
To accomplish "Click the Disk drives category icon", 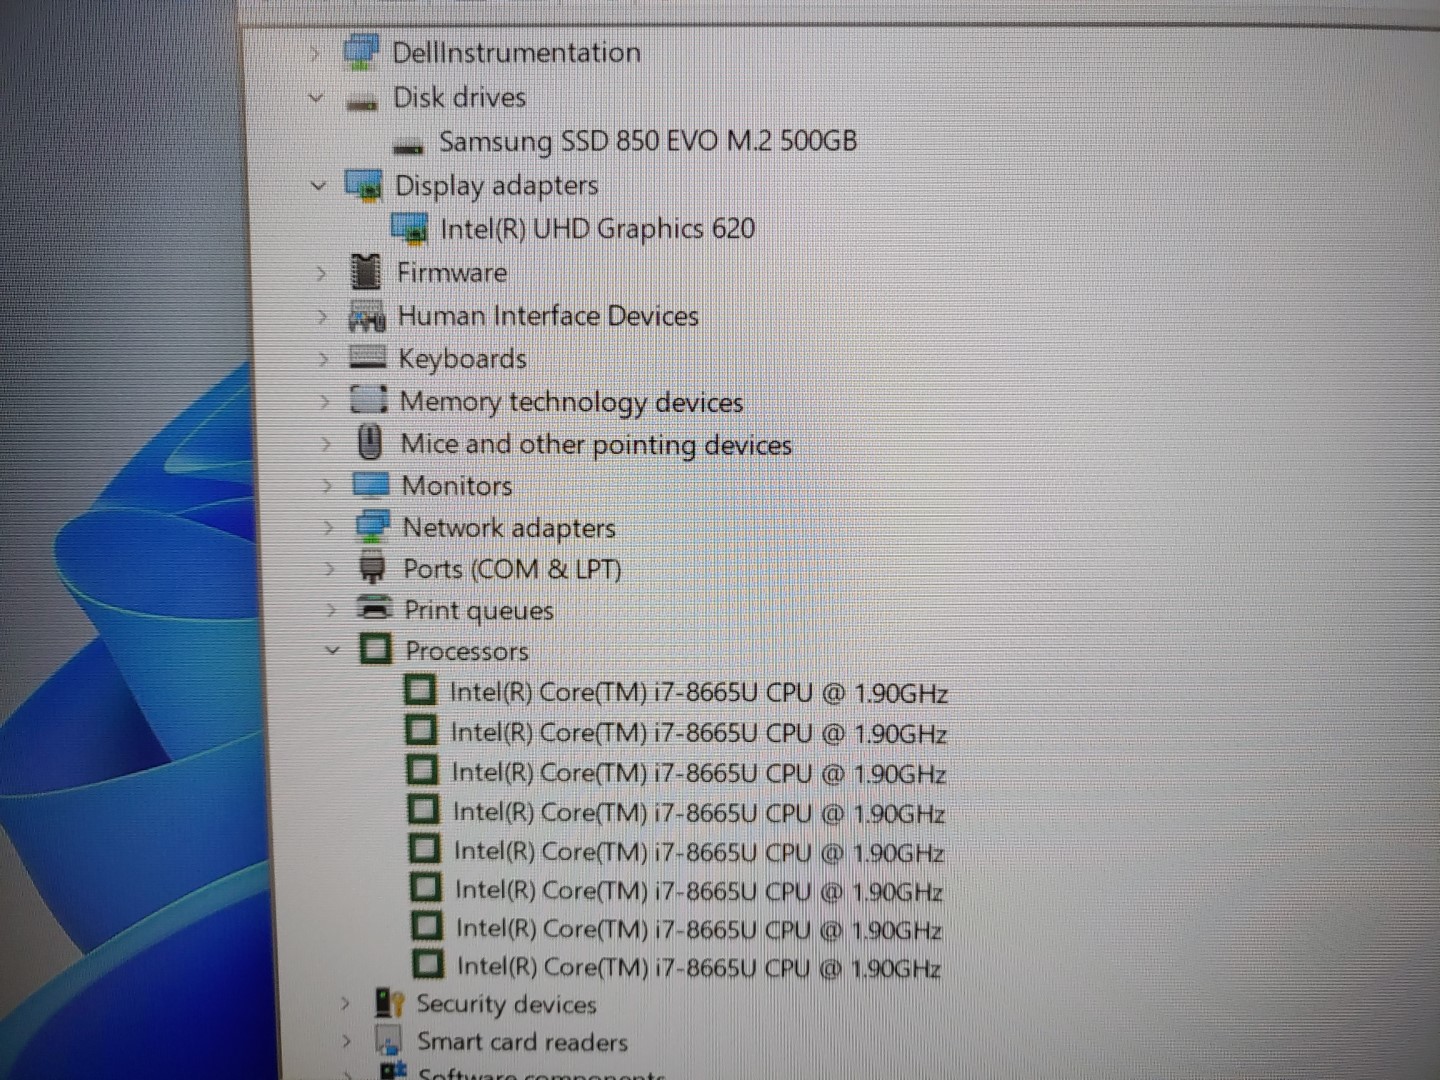I will point(362,101).
